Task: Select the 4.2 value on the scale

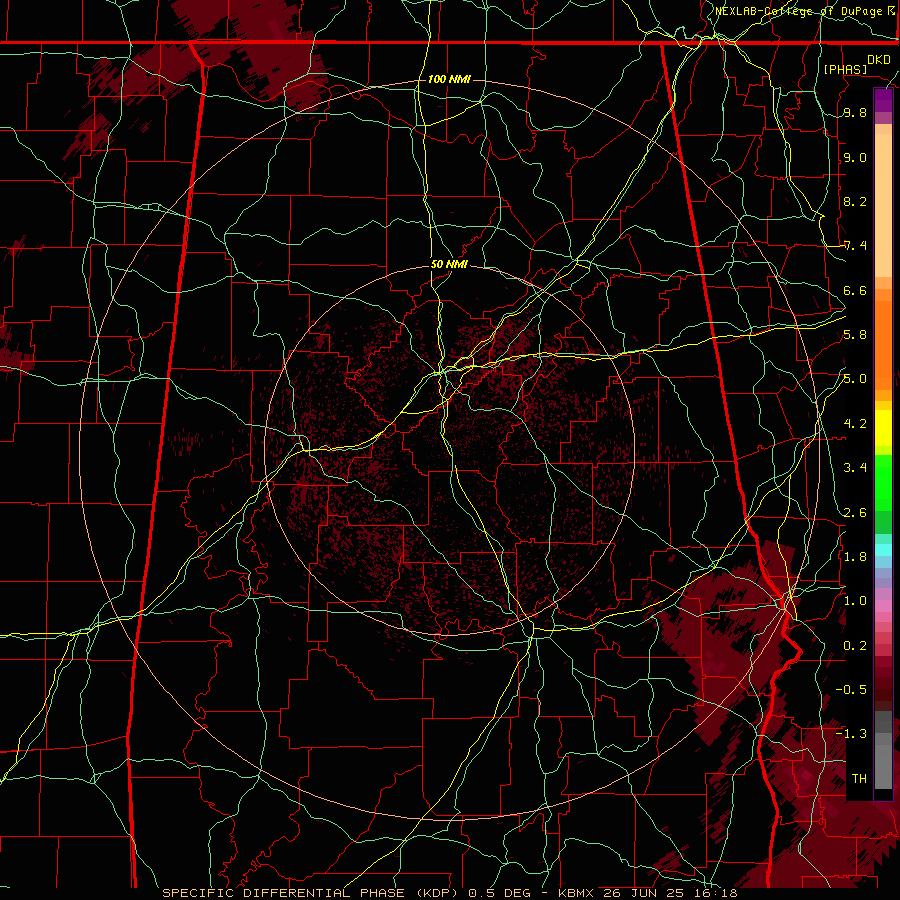Action: (855, 424)
